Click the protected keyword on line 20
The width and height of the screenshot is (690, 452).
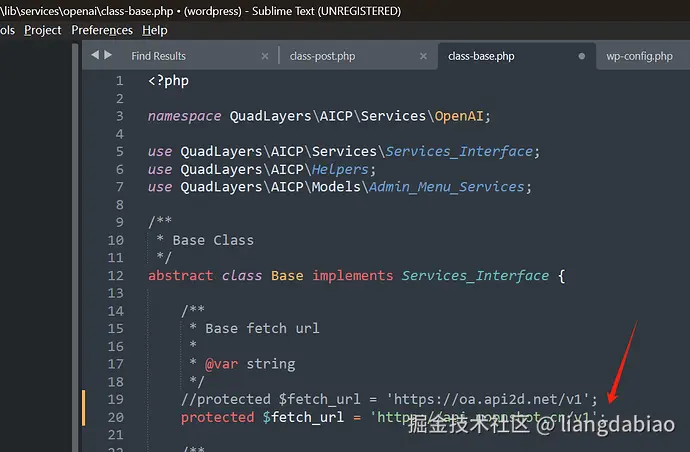tap(217, 417)
